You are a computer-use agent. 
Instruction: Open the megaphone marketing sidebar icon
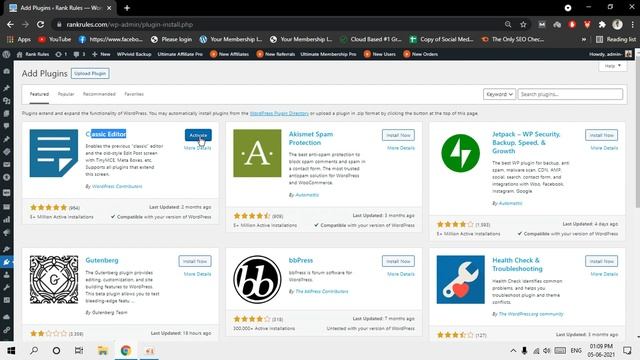coord(7,233)
